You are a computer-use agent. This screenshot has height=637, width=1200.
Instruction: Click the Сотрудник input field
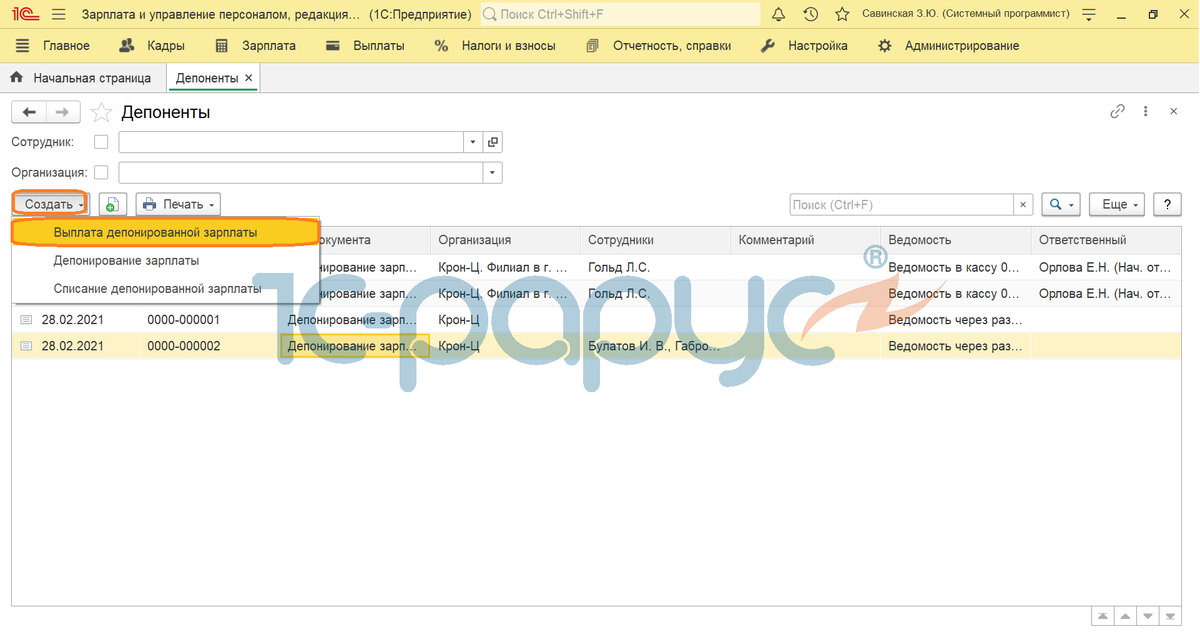[x=291, y=142]
